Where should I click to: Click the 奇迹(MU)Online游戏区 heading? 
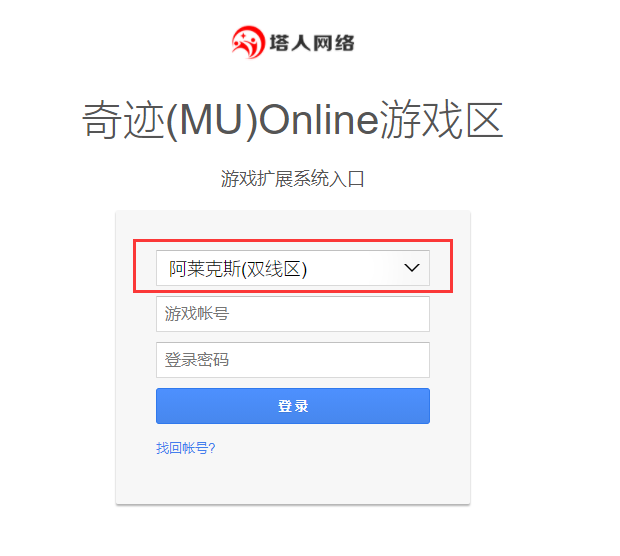pyautogui.click(x=293, y=120)
